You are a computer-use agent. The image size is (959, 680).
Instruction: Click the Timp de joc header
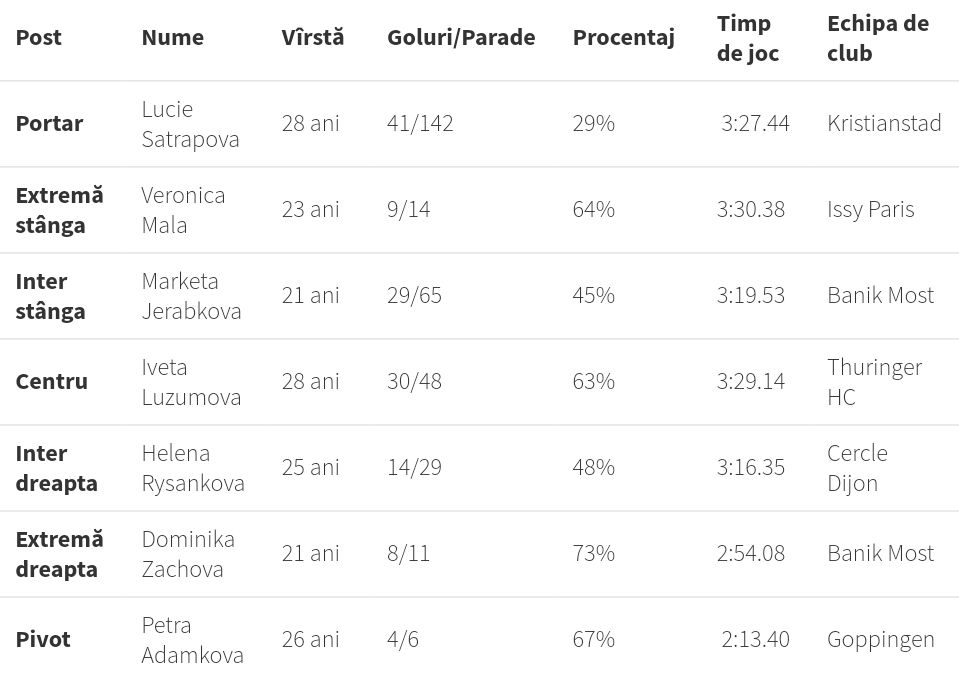[x=748, y=38]
